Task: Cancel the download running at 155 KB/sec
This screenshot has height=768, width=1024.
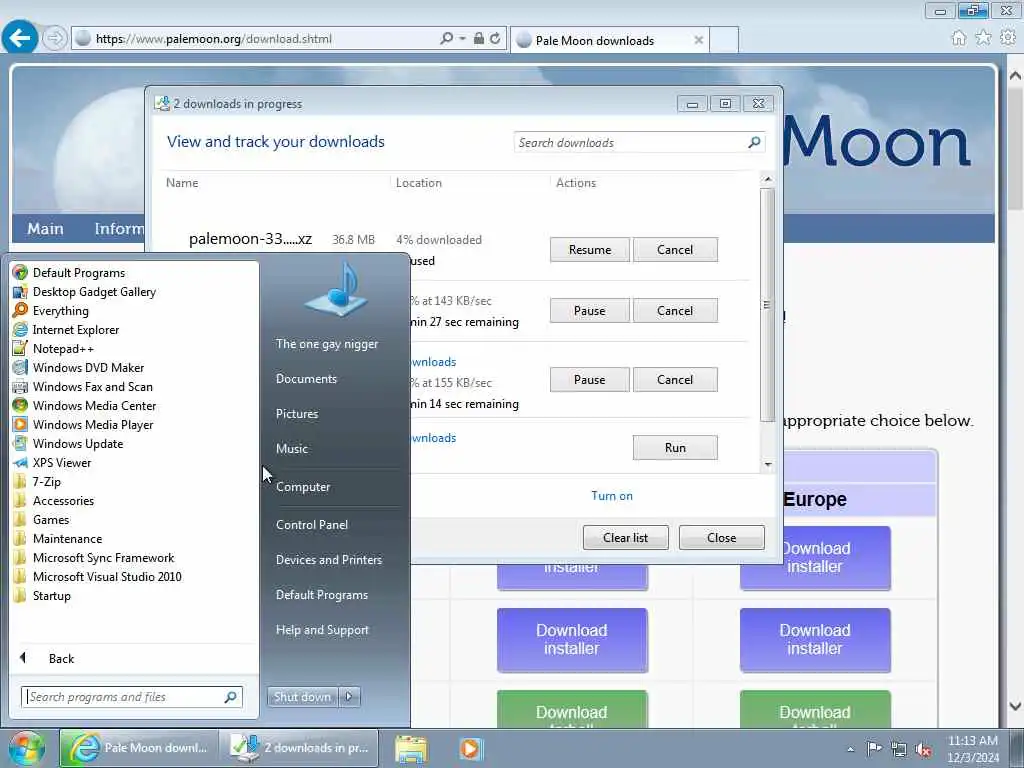Action: click(675, 379)
